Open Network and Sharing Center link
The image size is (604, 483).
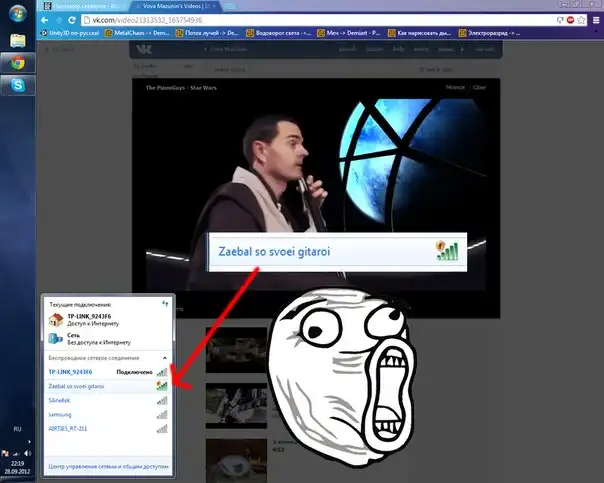(106, 467)
